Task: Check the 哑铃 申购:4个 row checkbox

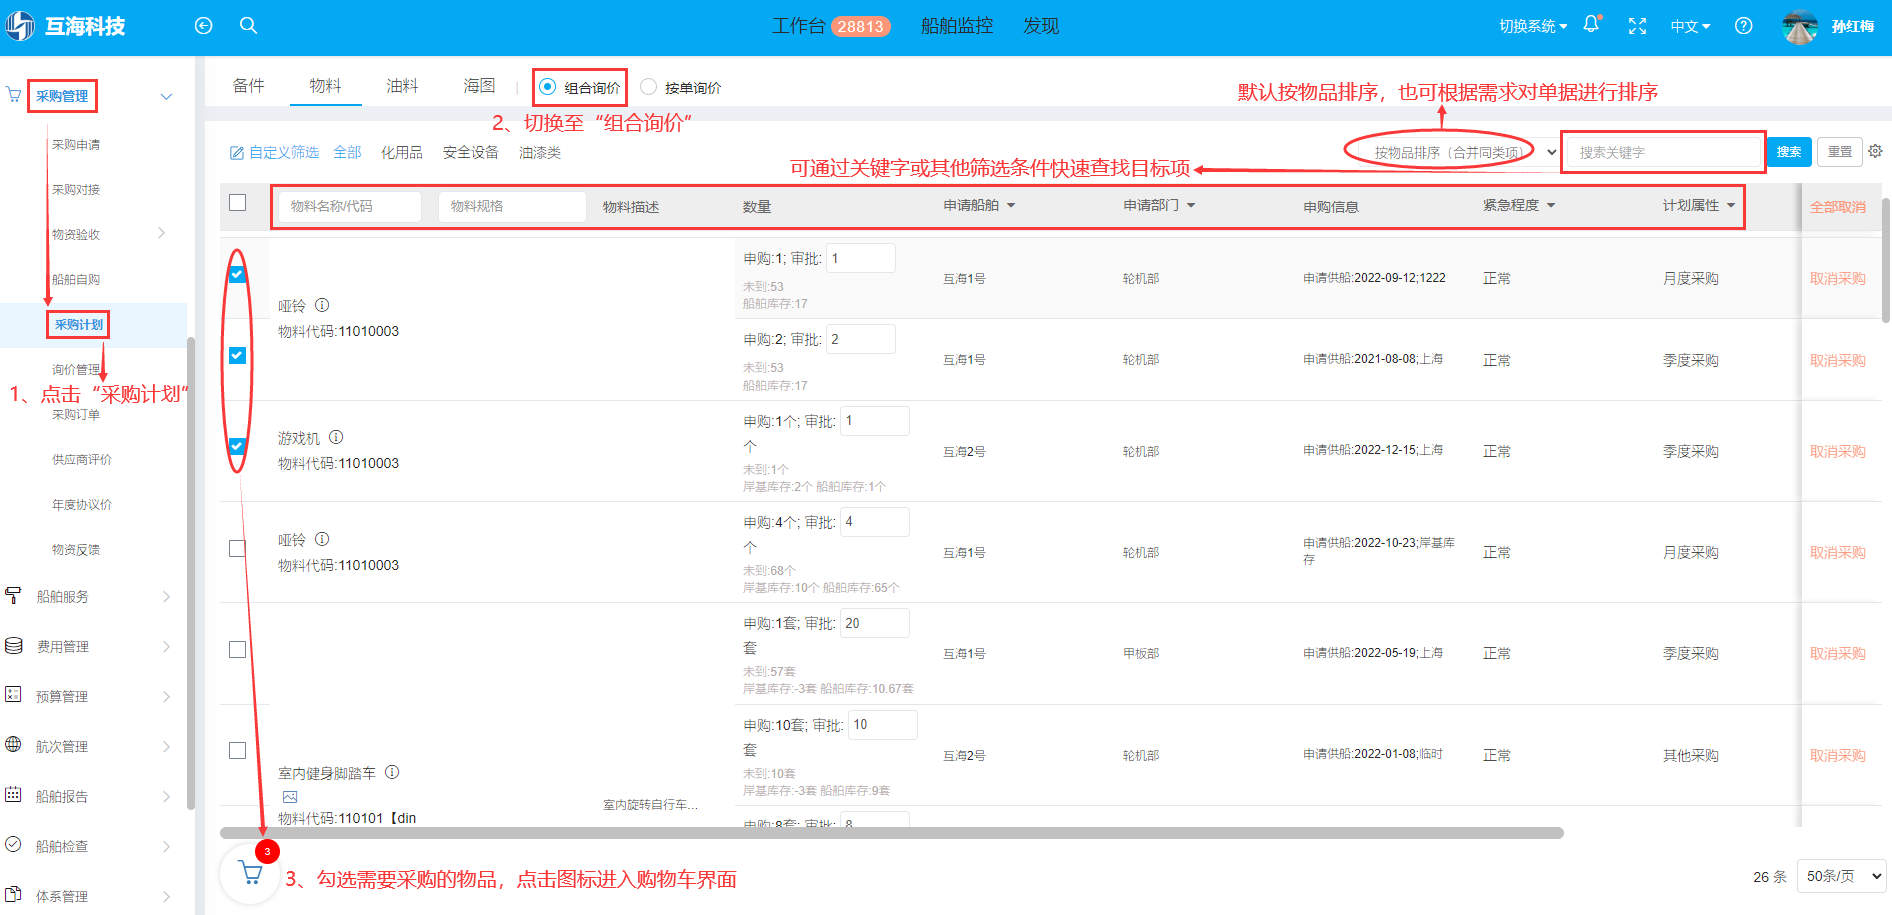Action: (x=237, y=548)
